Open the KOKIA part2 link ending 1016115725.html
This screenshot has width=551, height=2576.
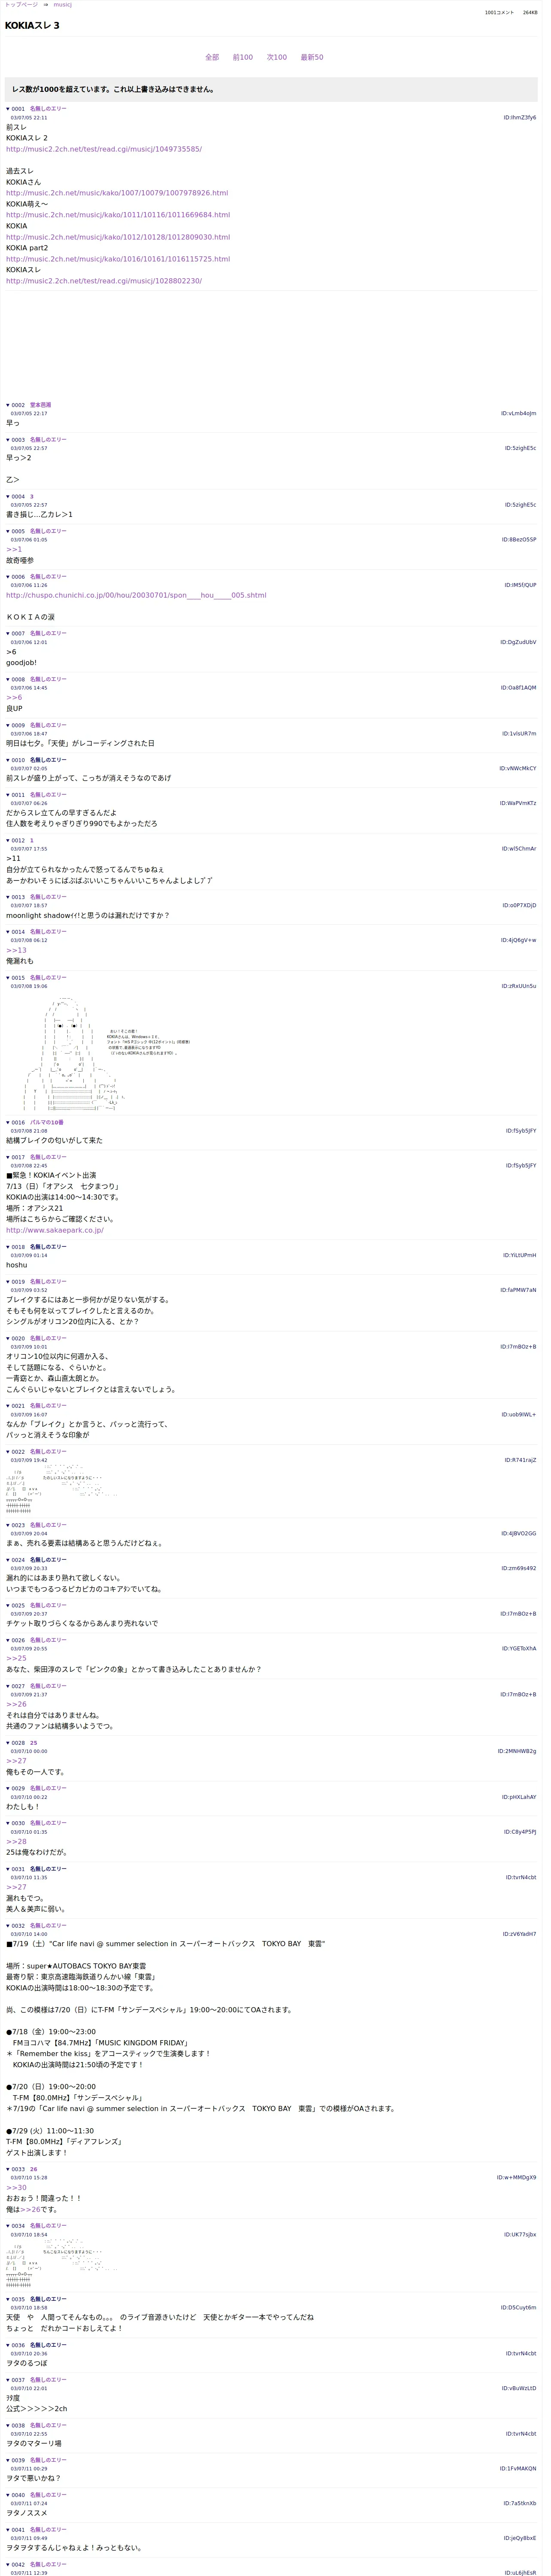click(x=118, y=259)
